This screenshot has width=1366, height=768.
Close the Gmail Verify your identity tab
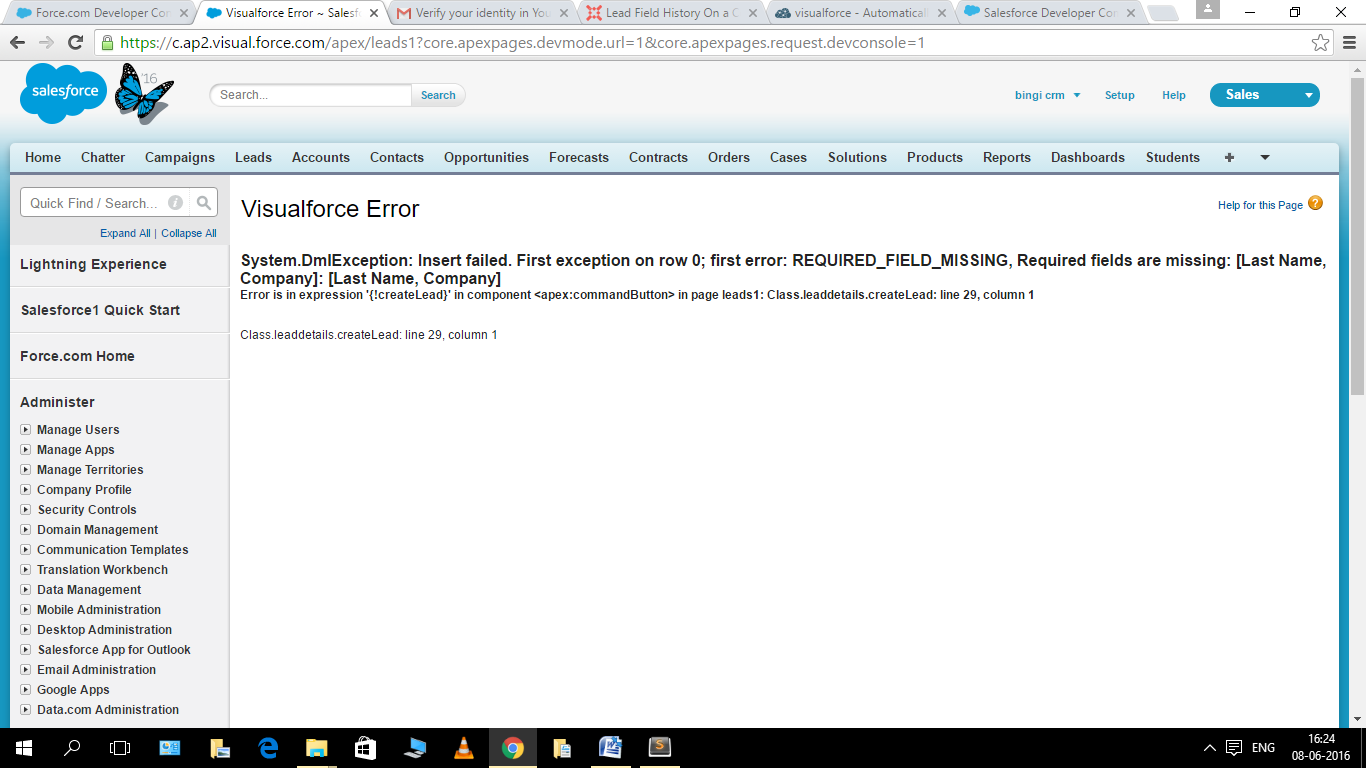pos(564,13)
